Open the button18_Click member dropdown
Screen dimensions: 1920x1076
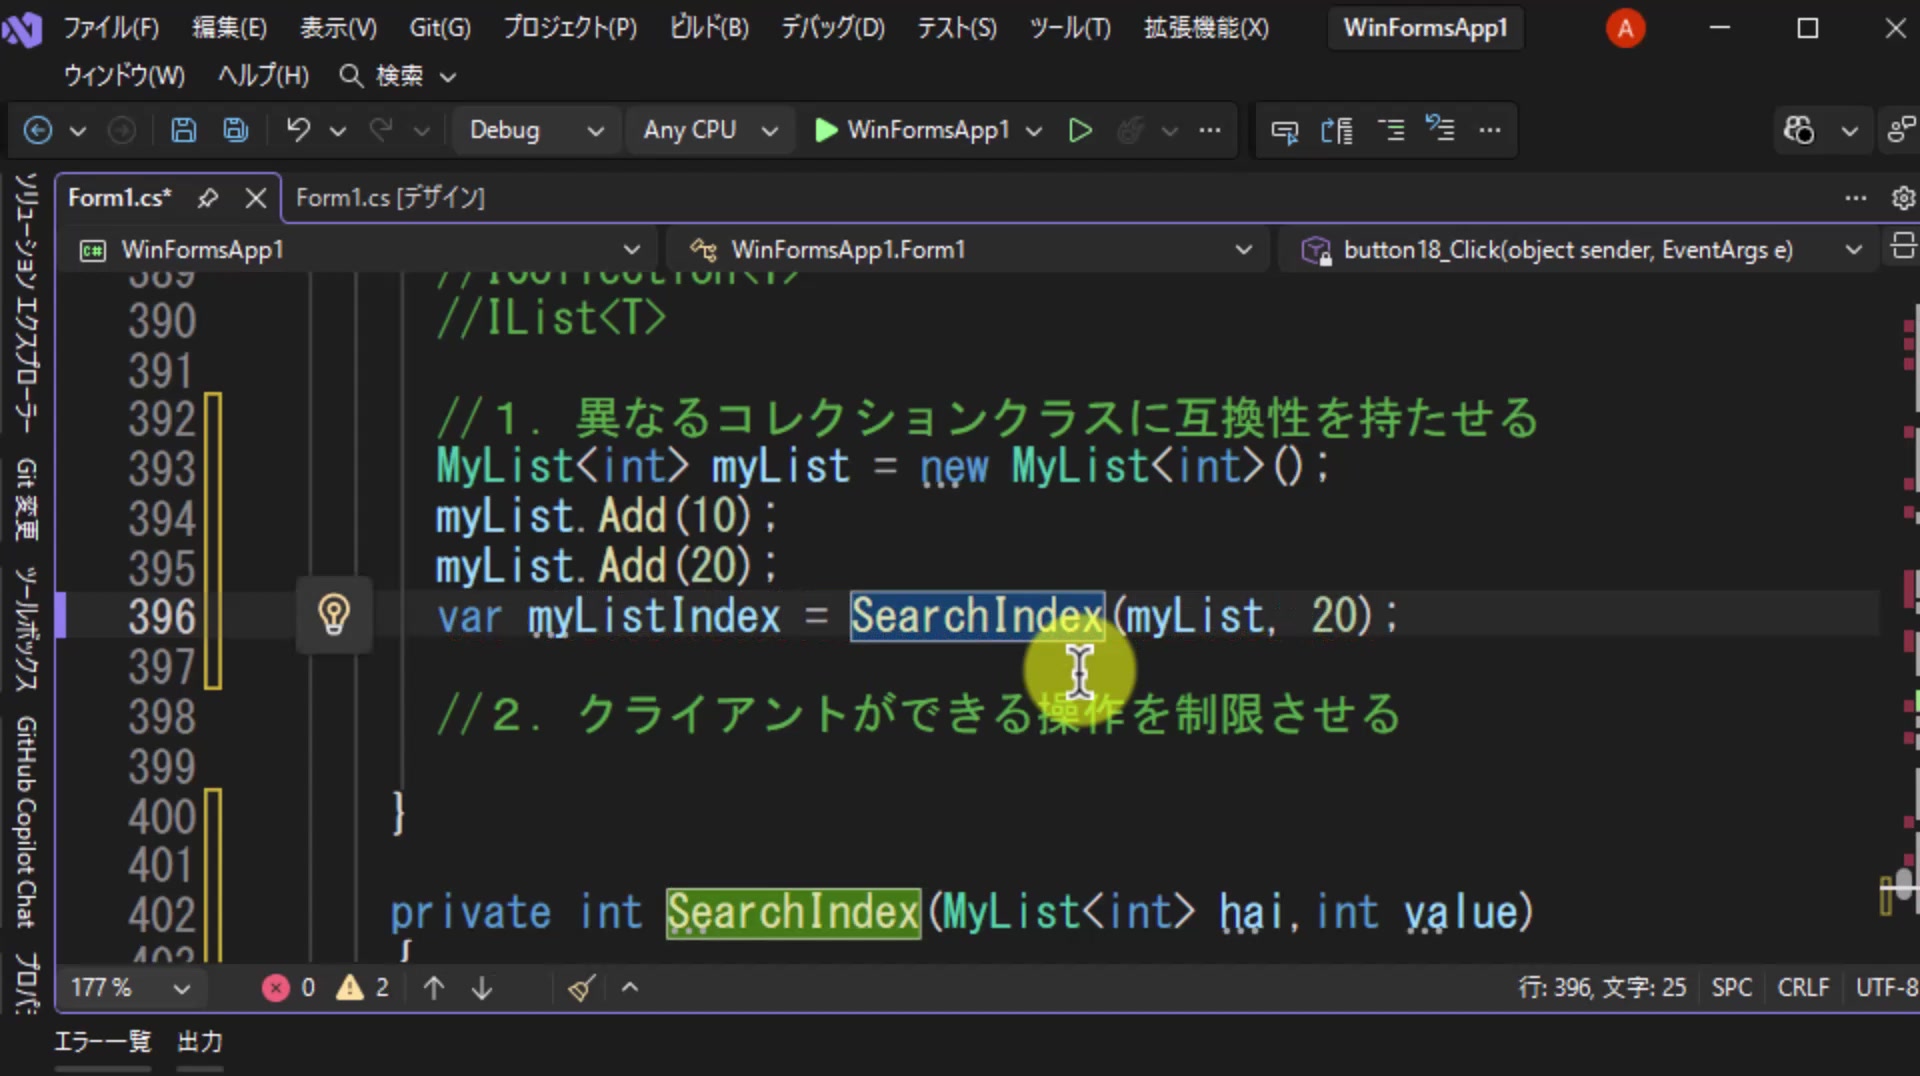(x=1580, y=249)
